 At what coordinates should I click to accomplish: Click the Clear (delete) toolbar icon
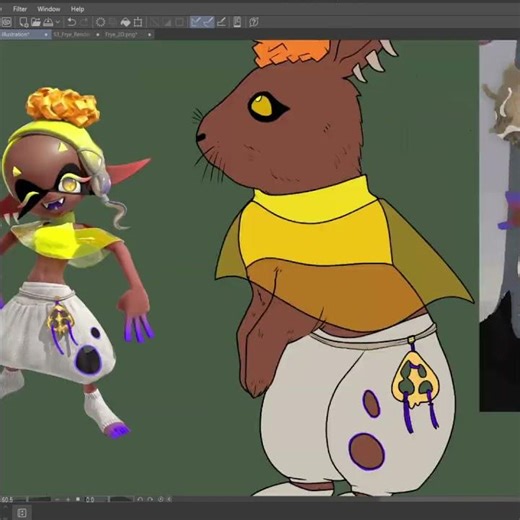[x=100, y=22]
